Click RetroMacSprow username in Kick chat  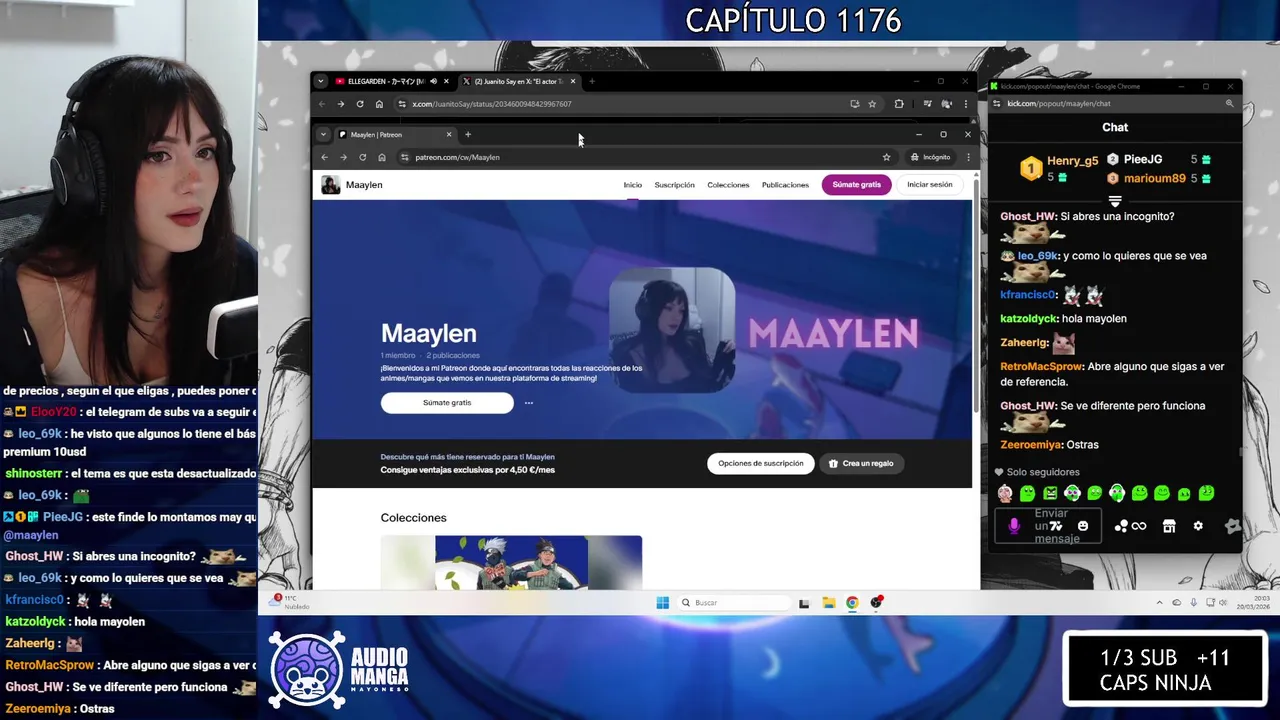[x=1042, y=367]
